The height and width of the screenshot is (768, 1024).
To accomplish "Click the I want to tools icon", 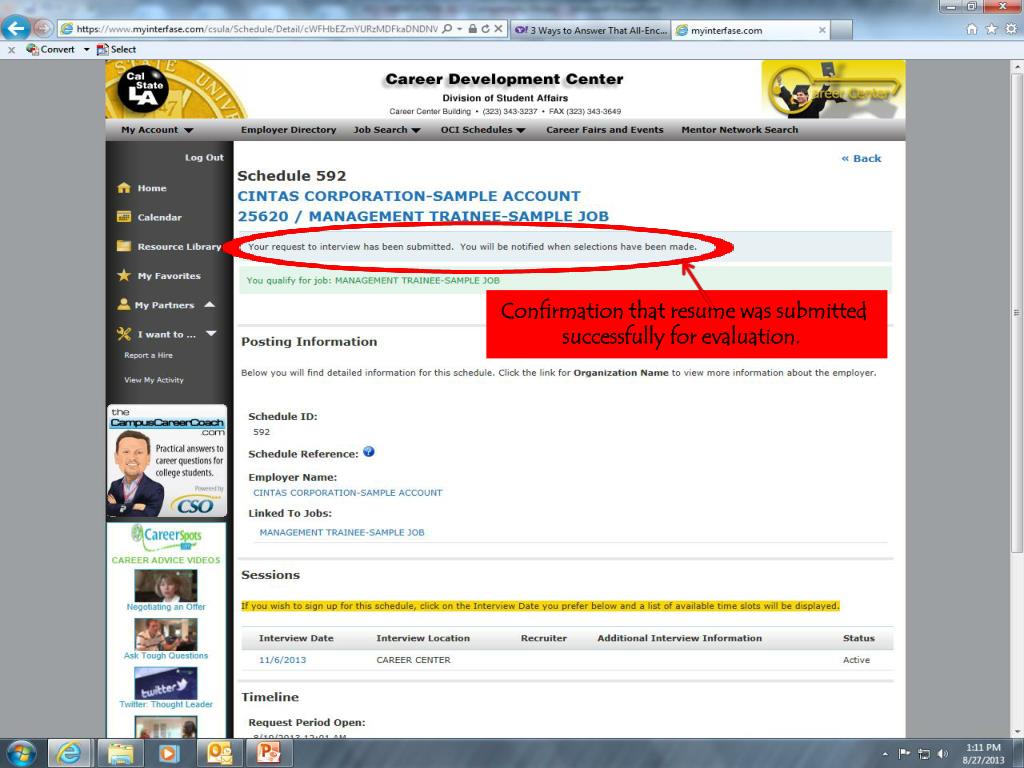I will (x=124, y=334).
